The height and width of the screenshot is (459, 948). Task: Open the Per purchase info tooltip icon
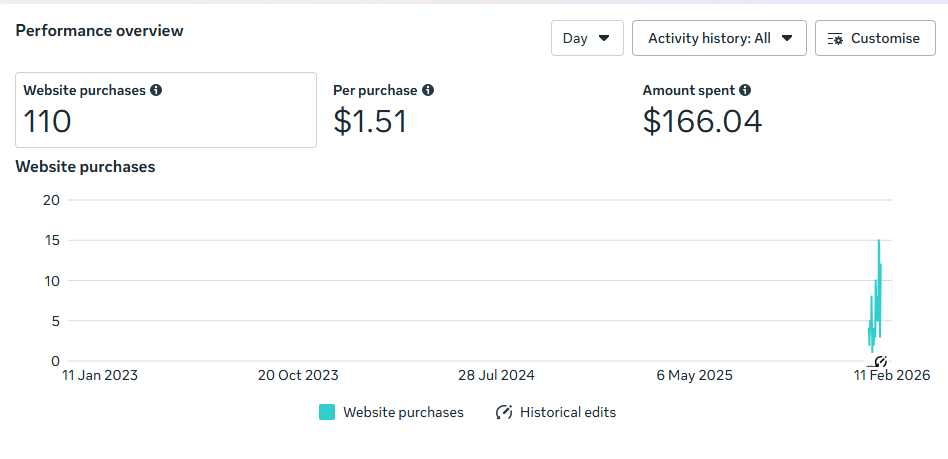[428, 90]
